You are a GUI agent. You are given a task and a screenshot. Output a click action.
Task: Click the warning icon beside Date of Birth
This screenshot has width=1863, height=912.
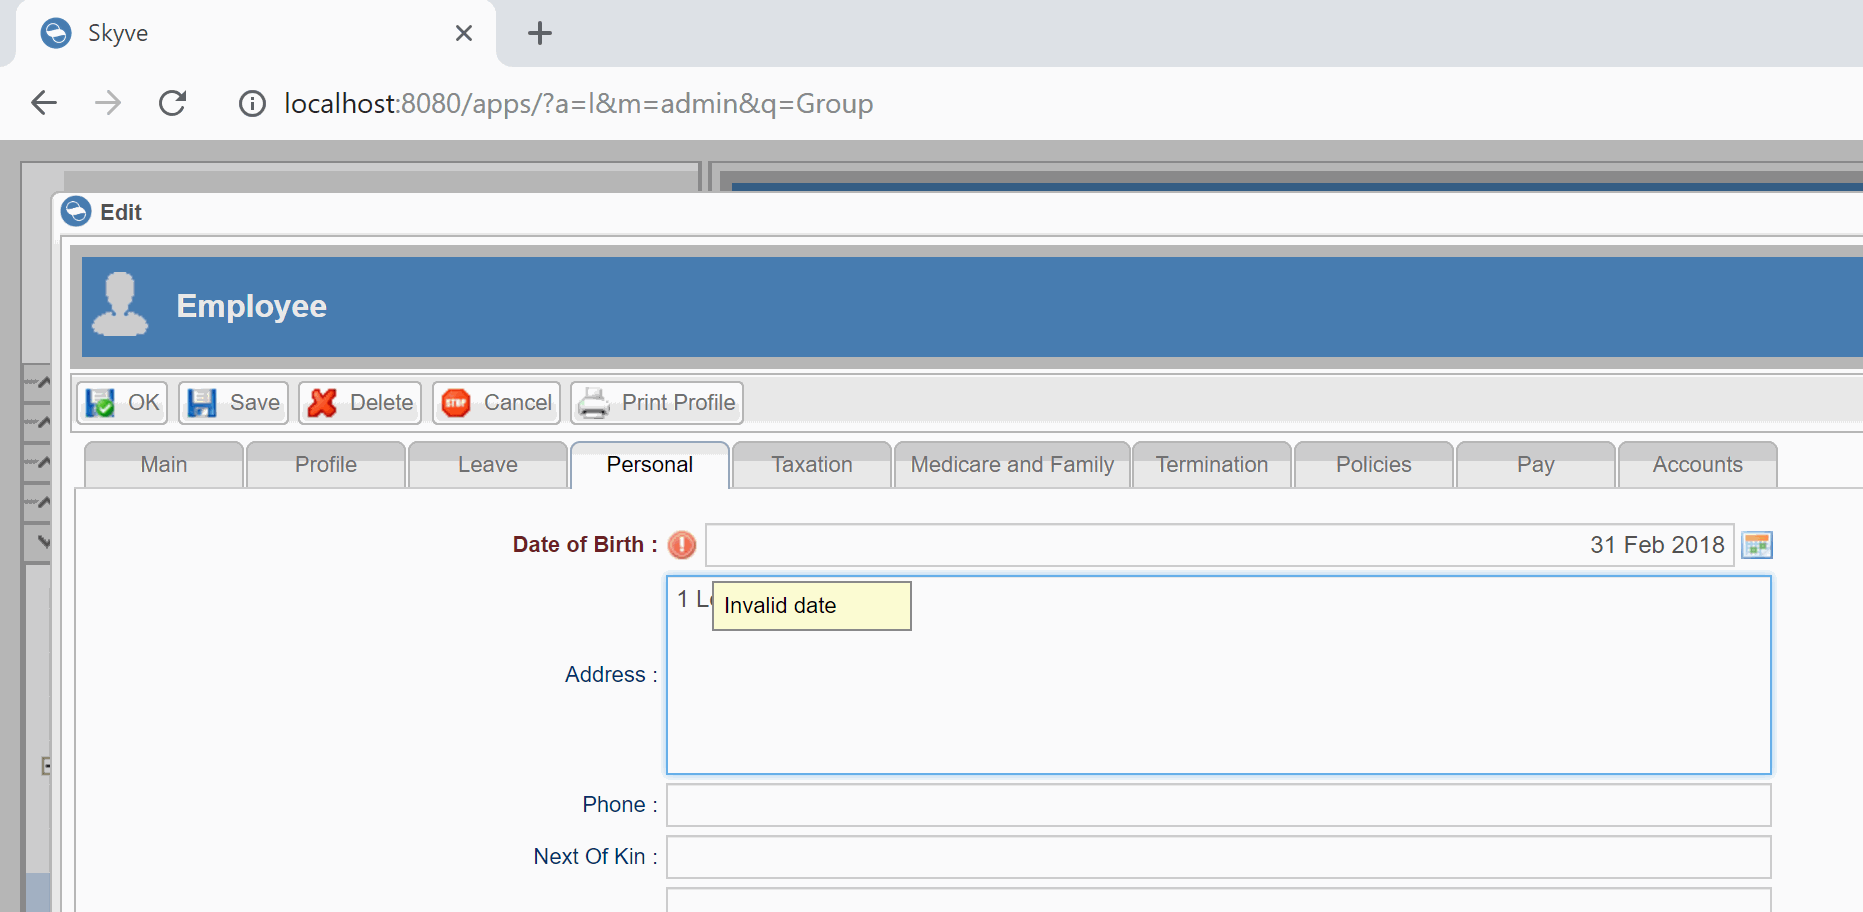point(680,545)
